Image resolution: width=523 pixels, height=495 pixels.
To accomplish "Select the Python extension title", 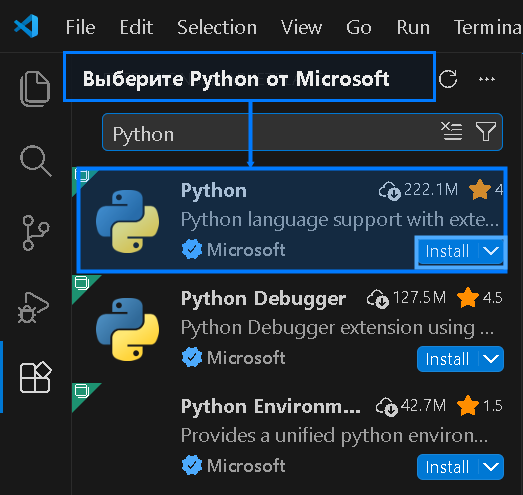I will pos(214,190).
